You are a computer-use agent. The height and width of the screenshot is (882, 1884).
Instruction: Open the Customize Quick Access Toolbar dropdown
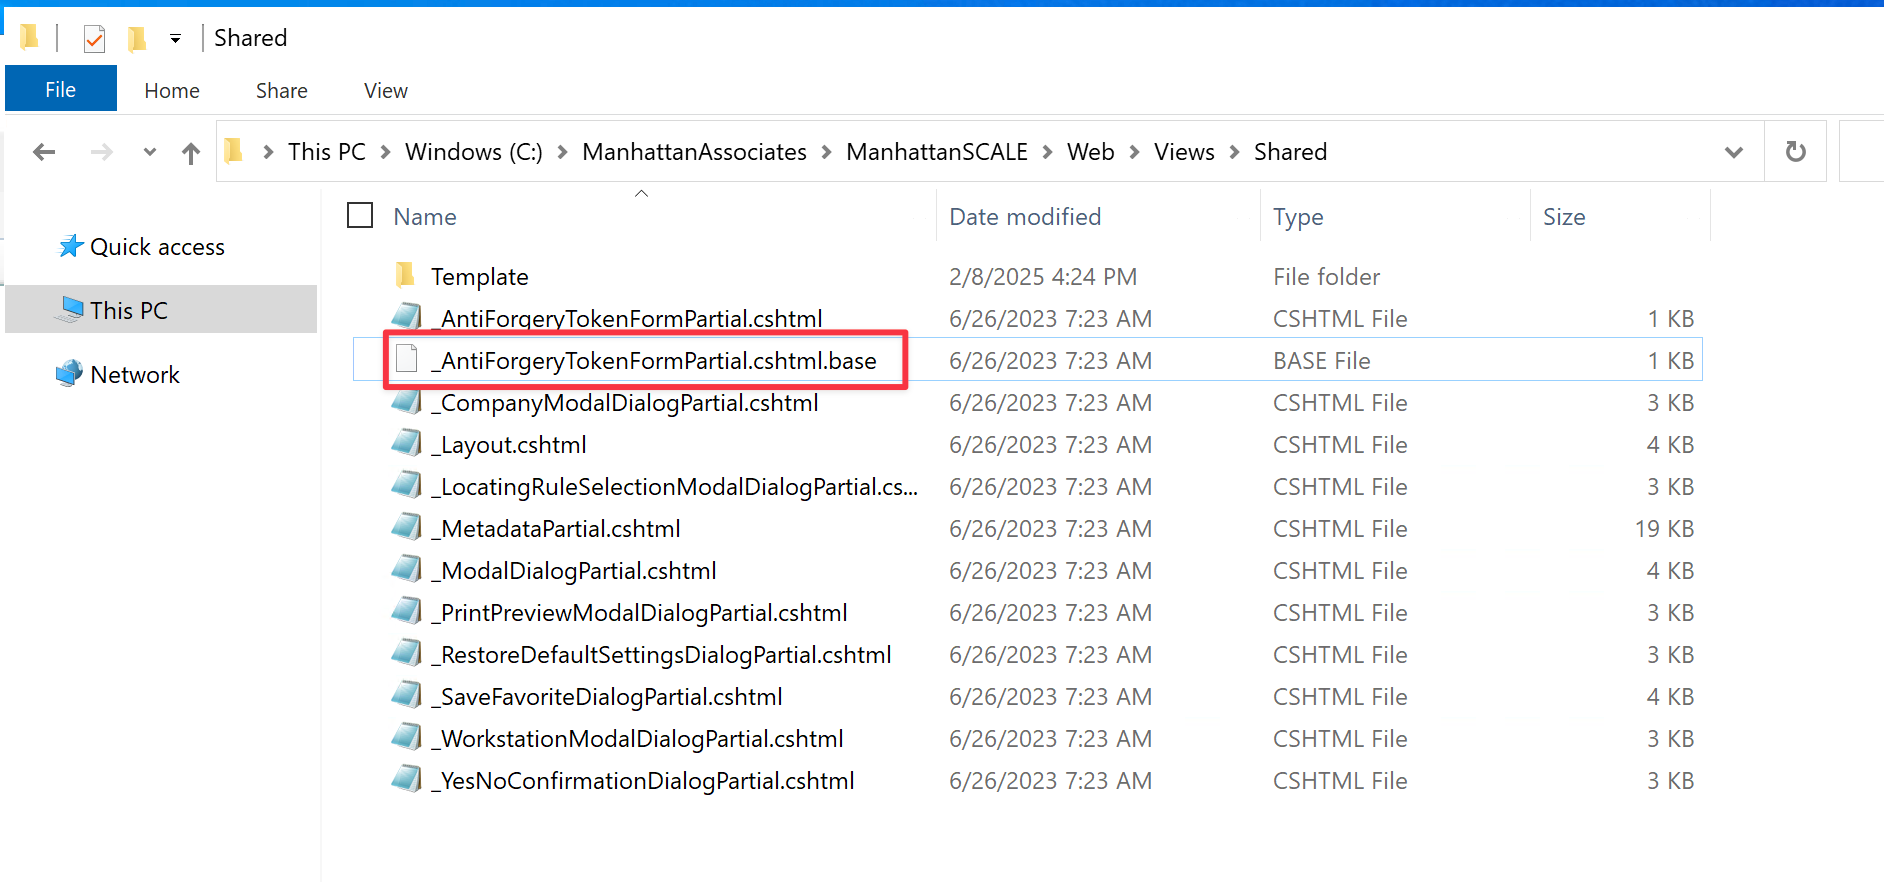click(x=175, y=39)
